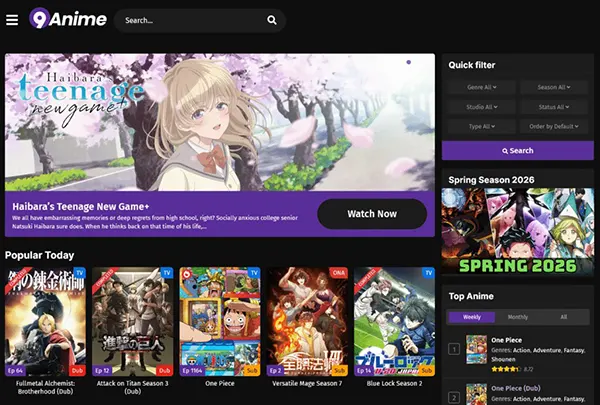
Task: Open the Type All dropdown
Action: click(481, 126)
